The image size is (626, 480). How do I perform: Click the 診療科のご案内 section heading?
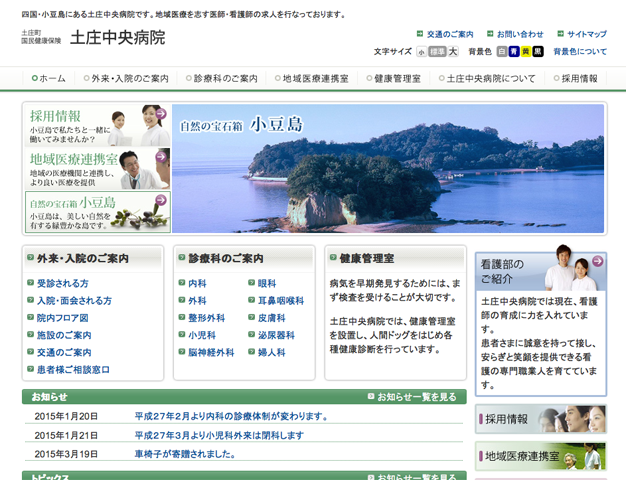coord(226,259)
